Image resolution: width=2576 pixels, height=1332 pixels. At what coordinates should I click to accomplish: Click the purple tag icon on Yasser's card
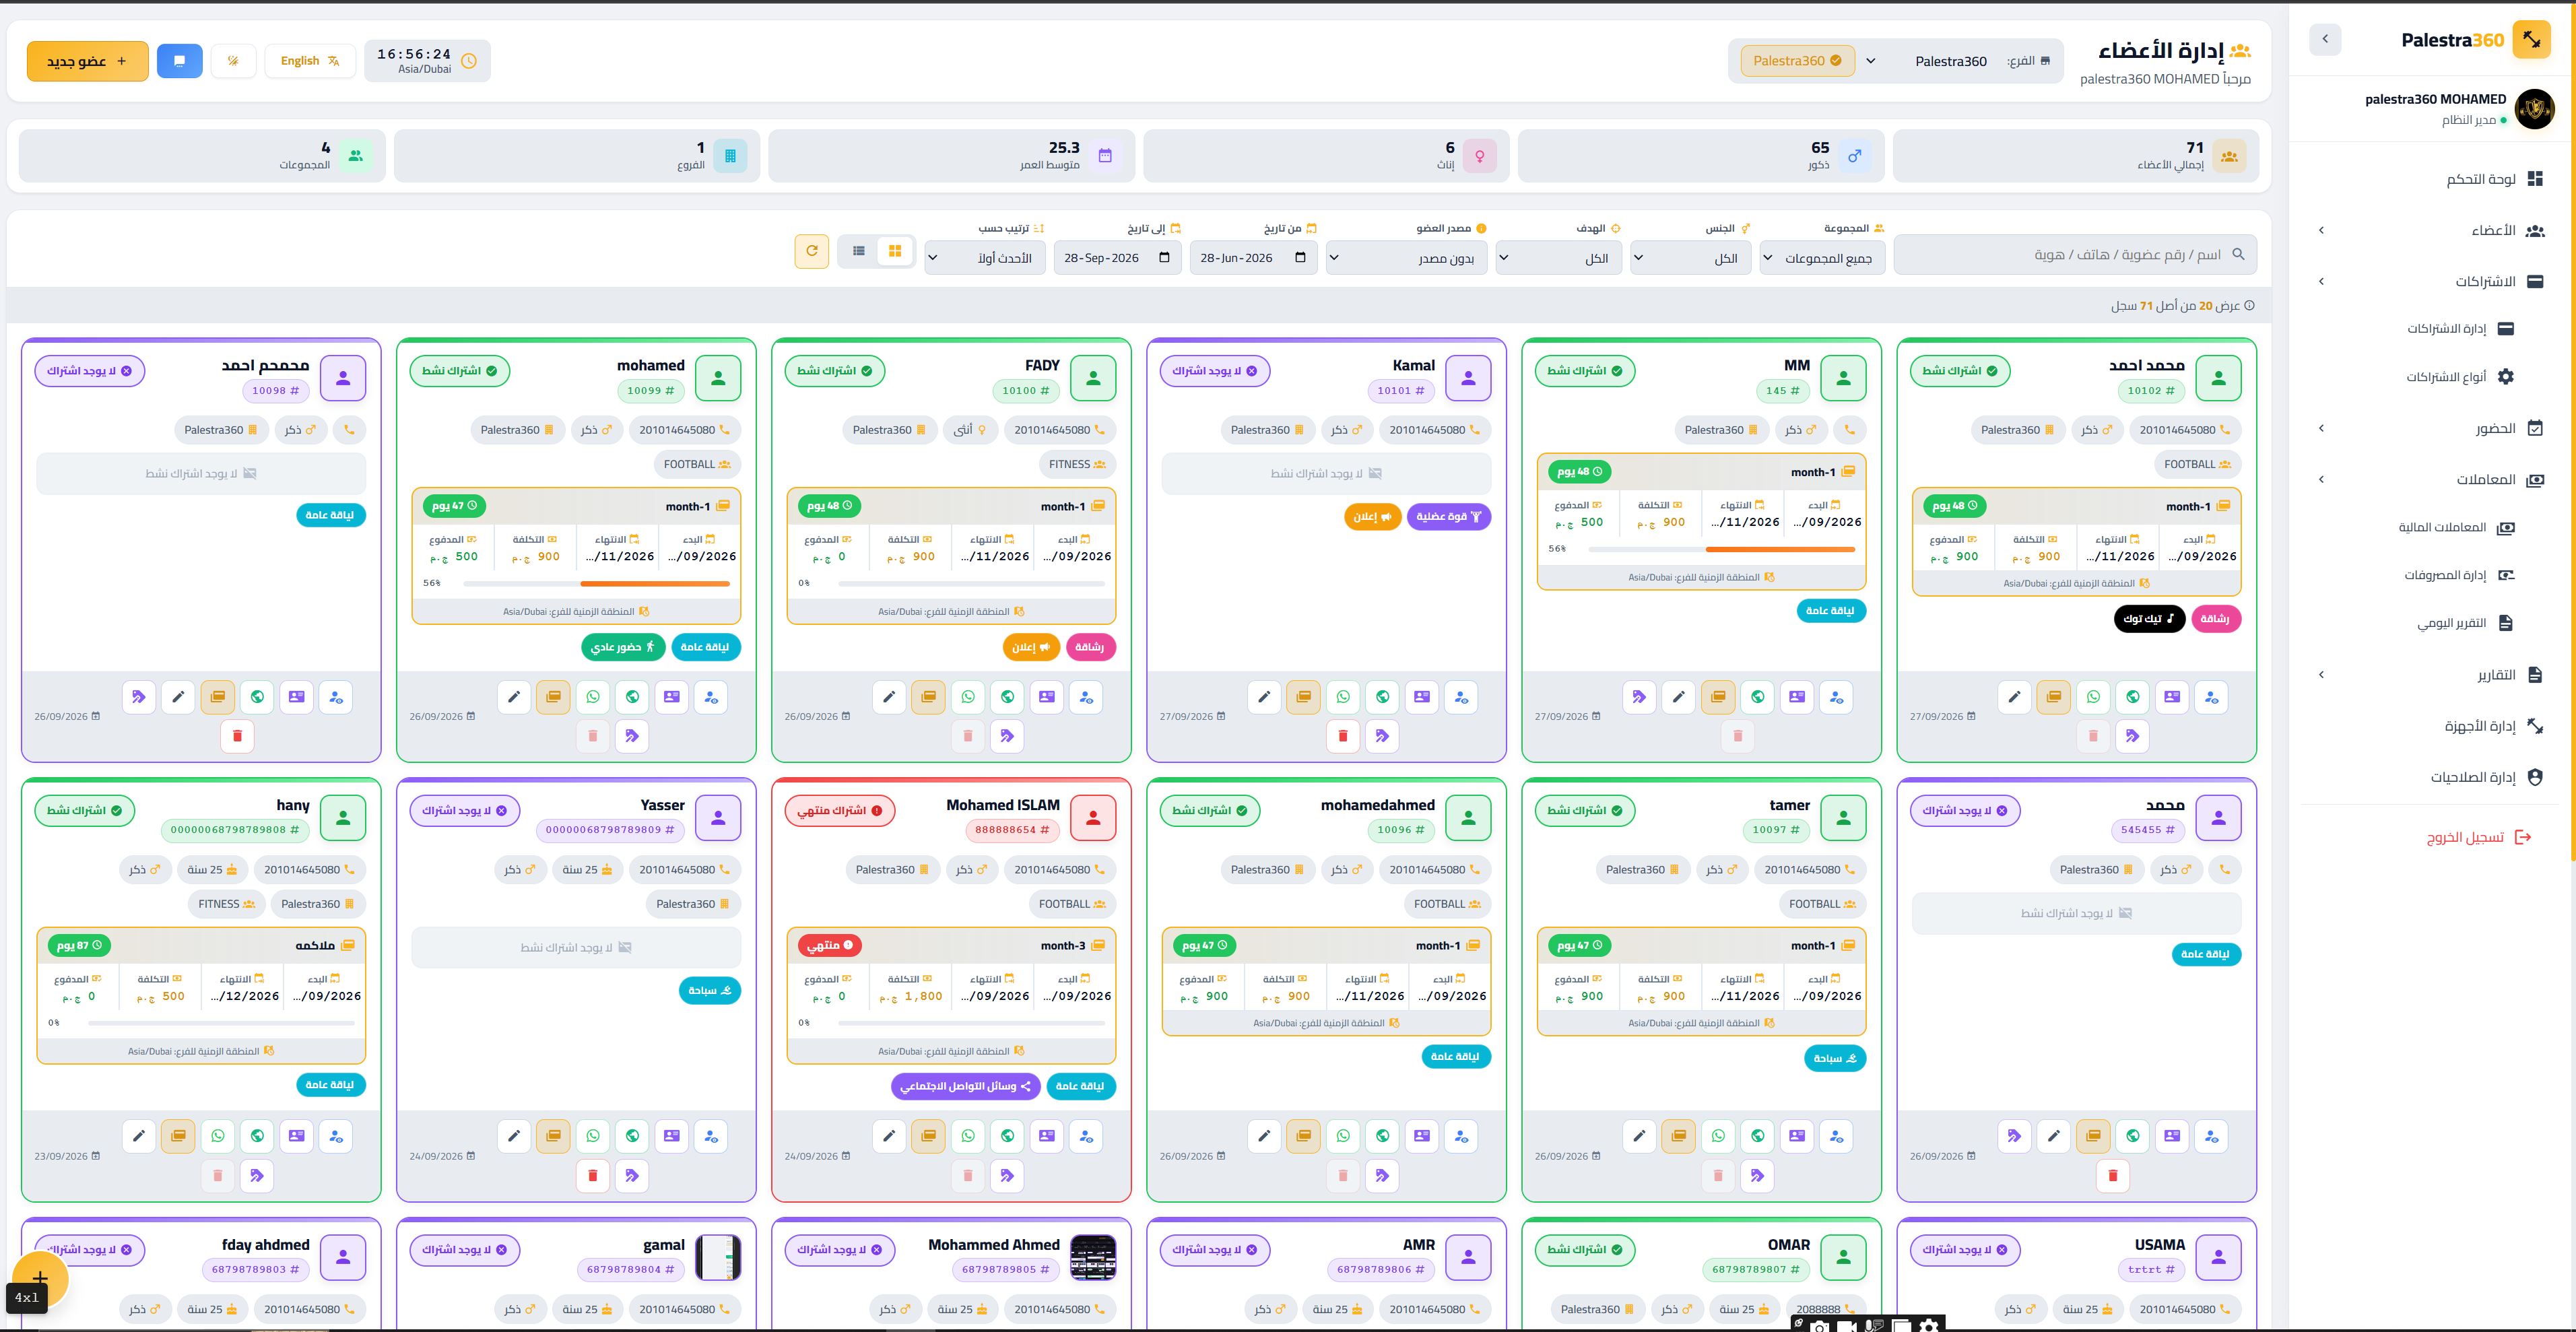[x=632, y=1176]
